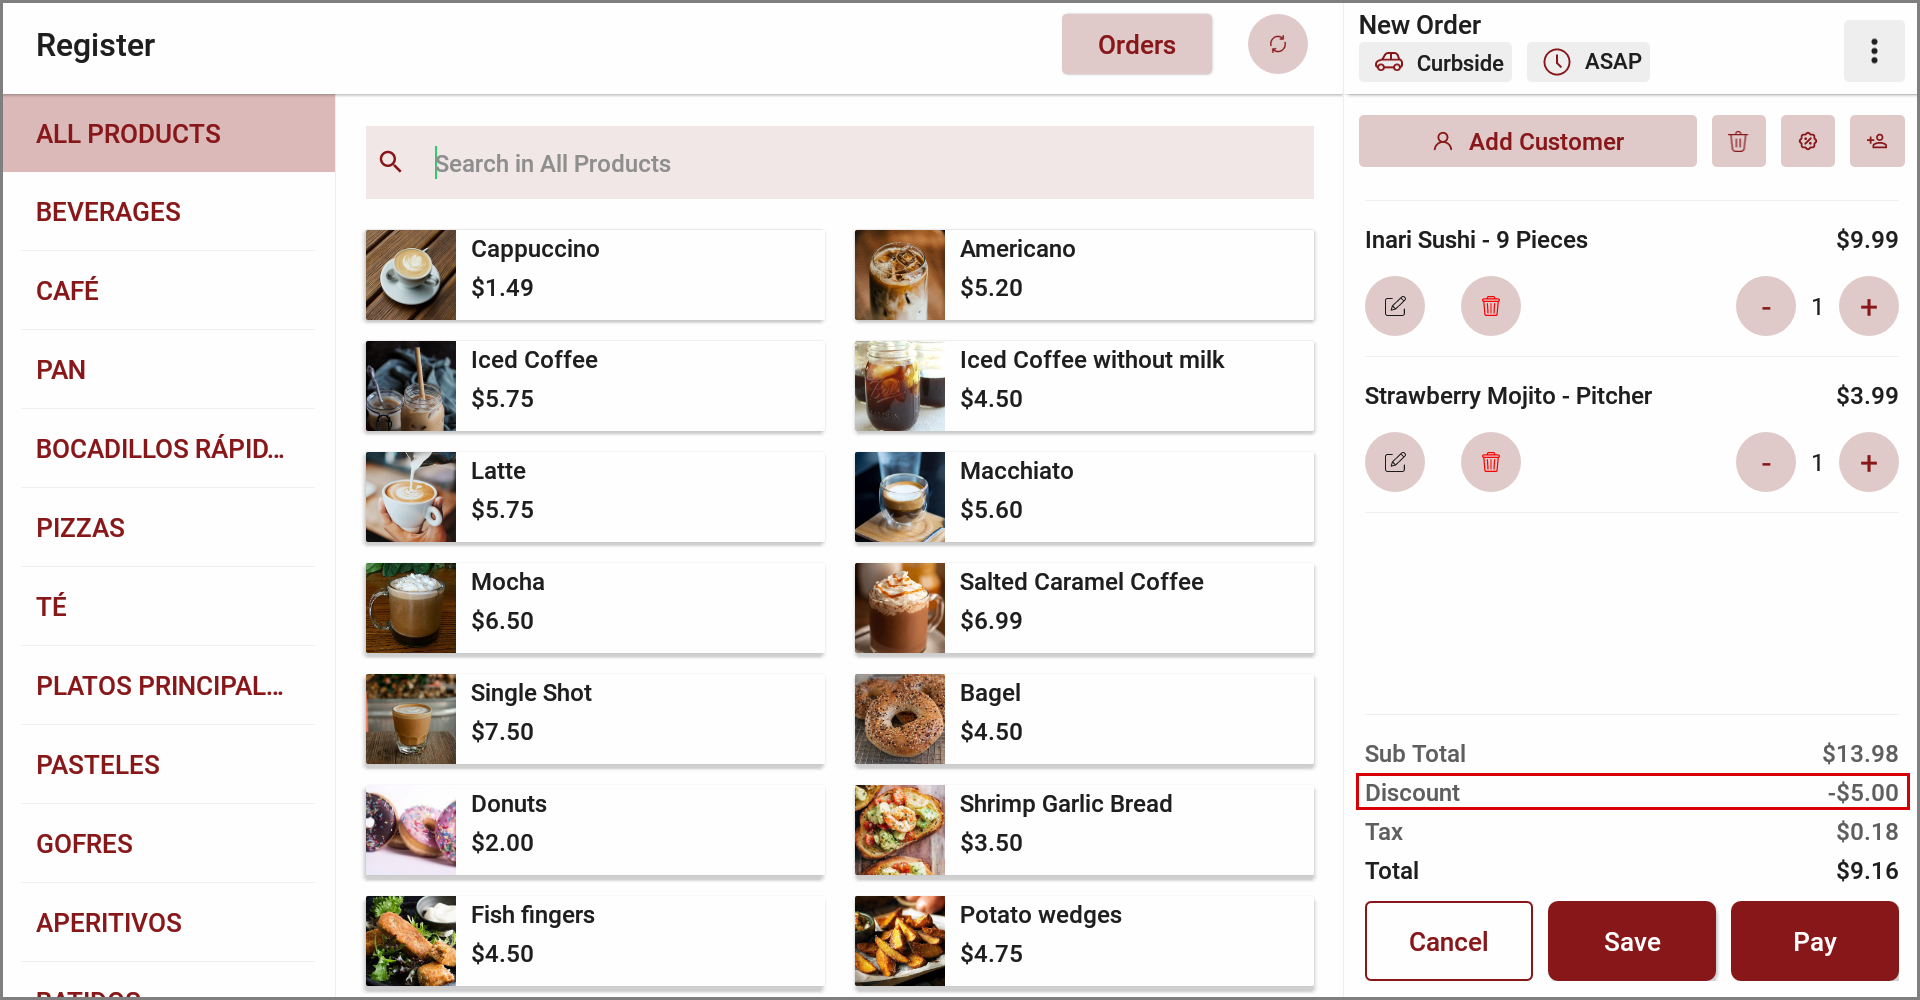The image size is (1920, 1000).
Task: Click the refresh products icon
Action: tap(1277, 44)
